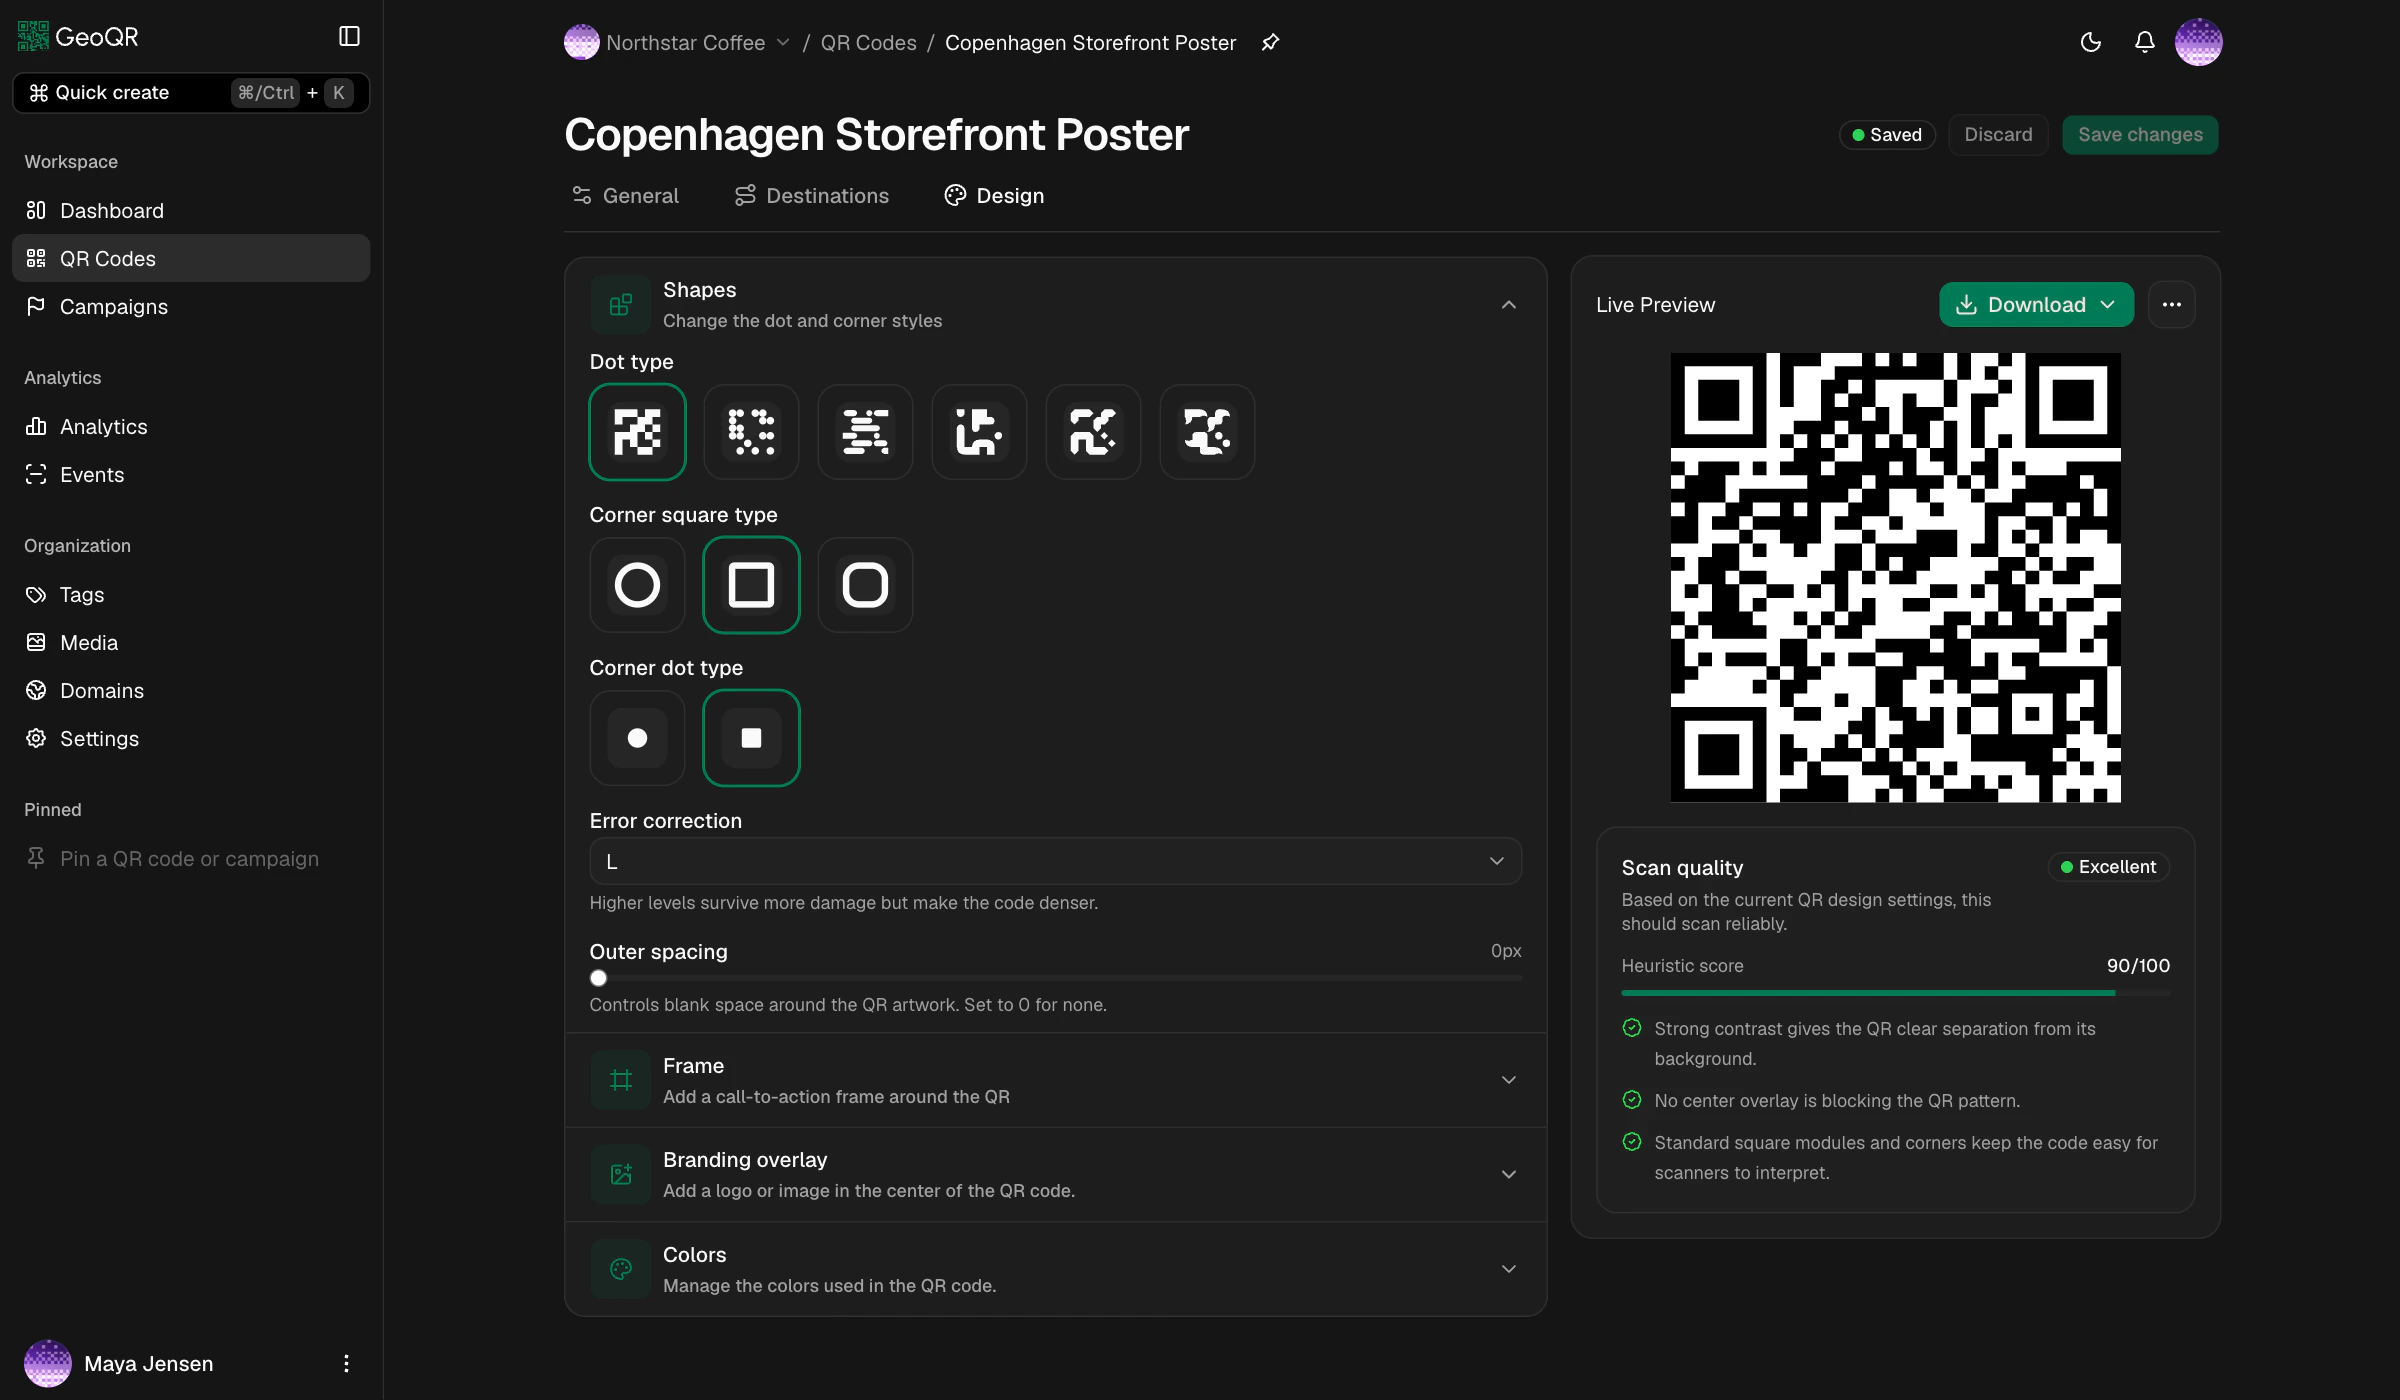Screen dimensions: 2400x1400
Task: Click the Save changes button
Action: point(2140,135)
